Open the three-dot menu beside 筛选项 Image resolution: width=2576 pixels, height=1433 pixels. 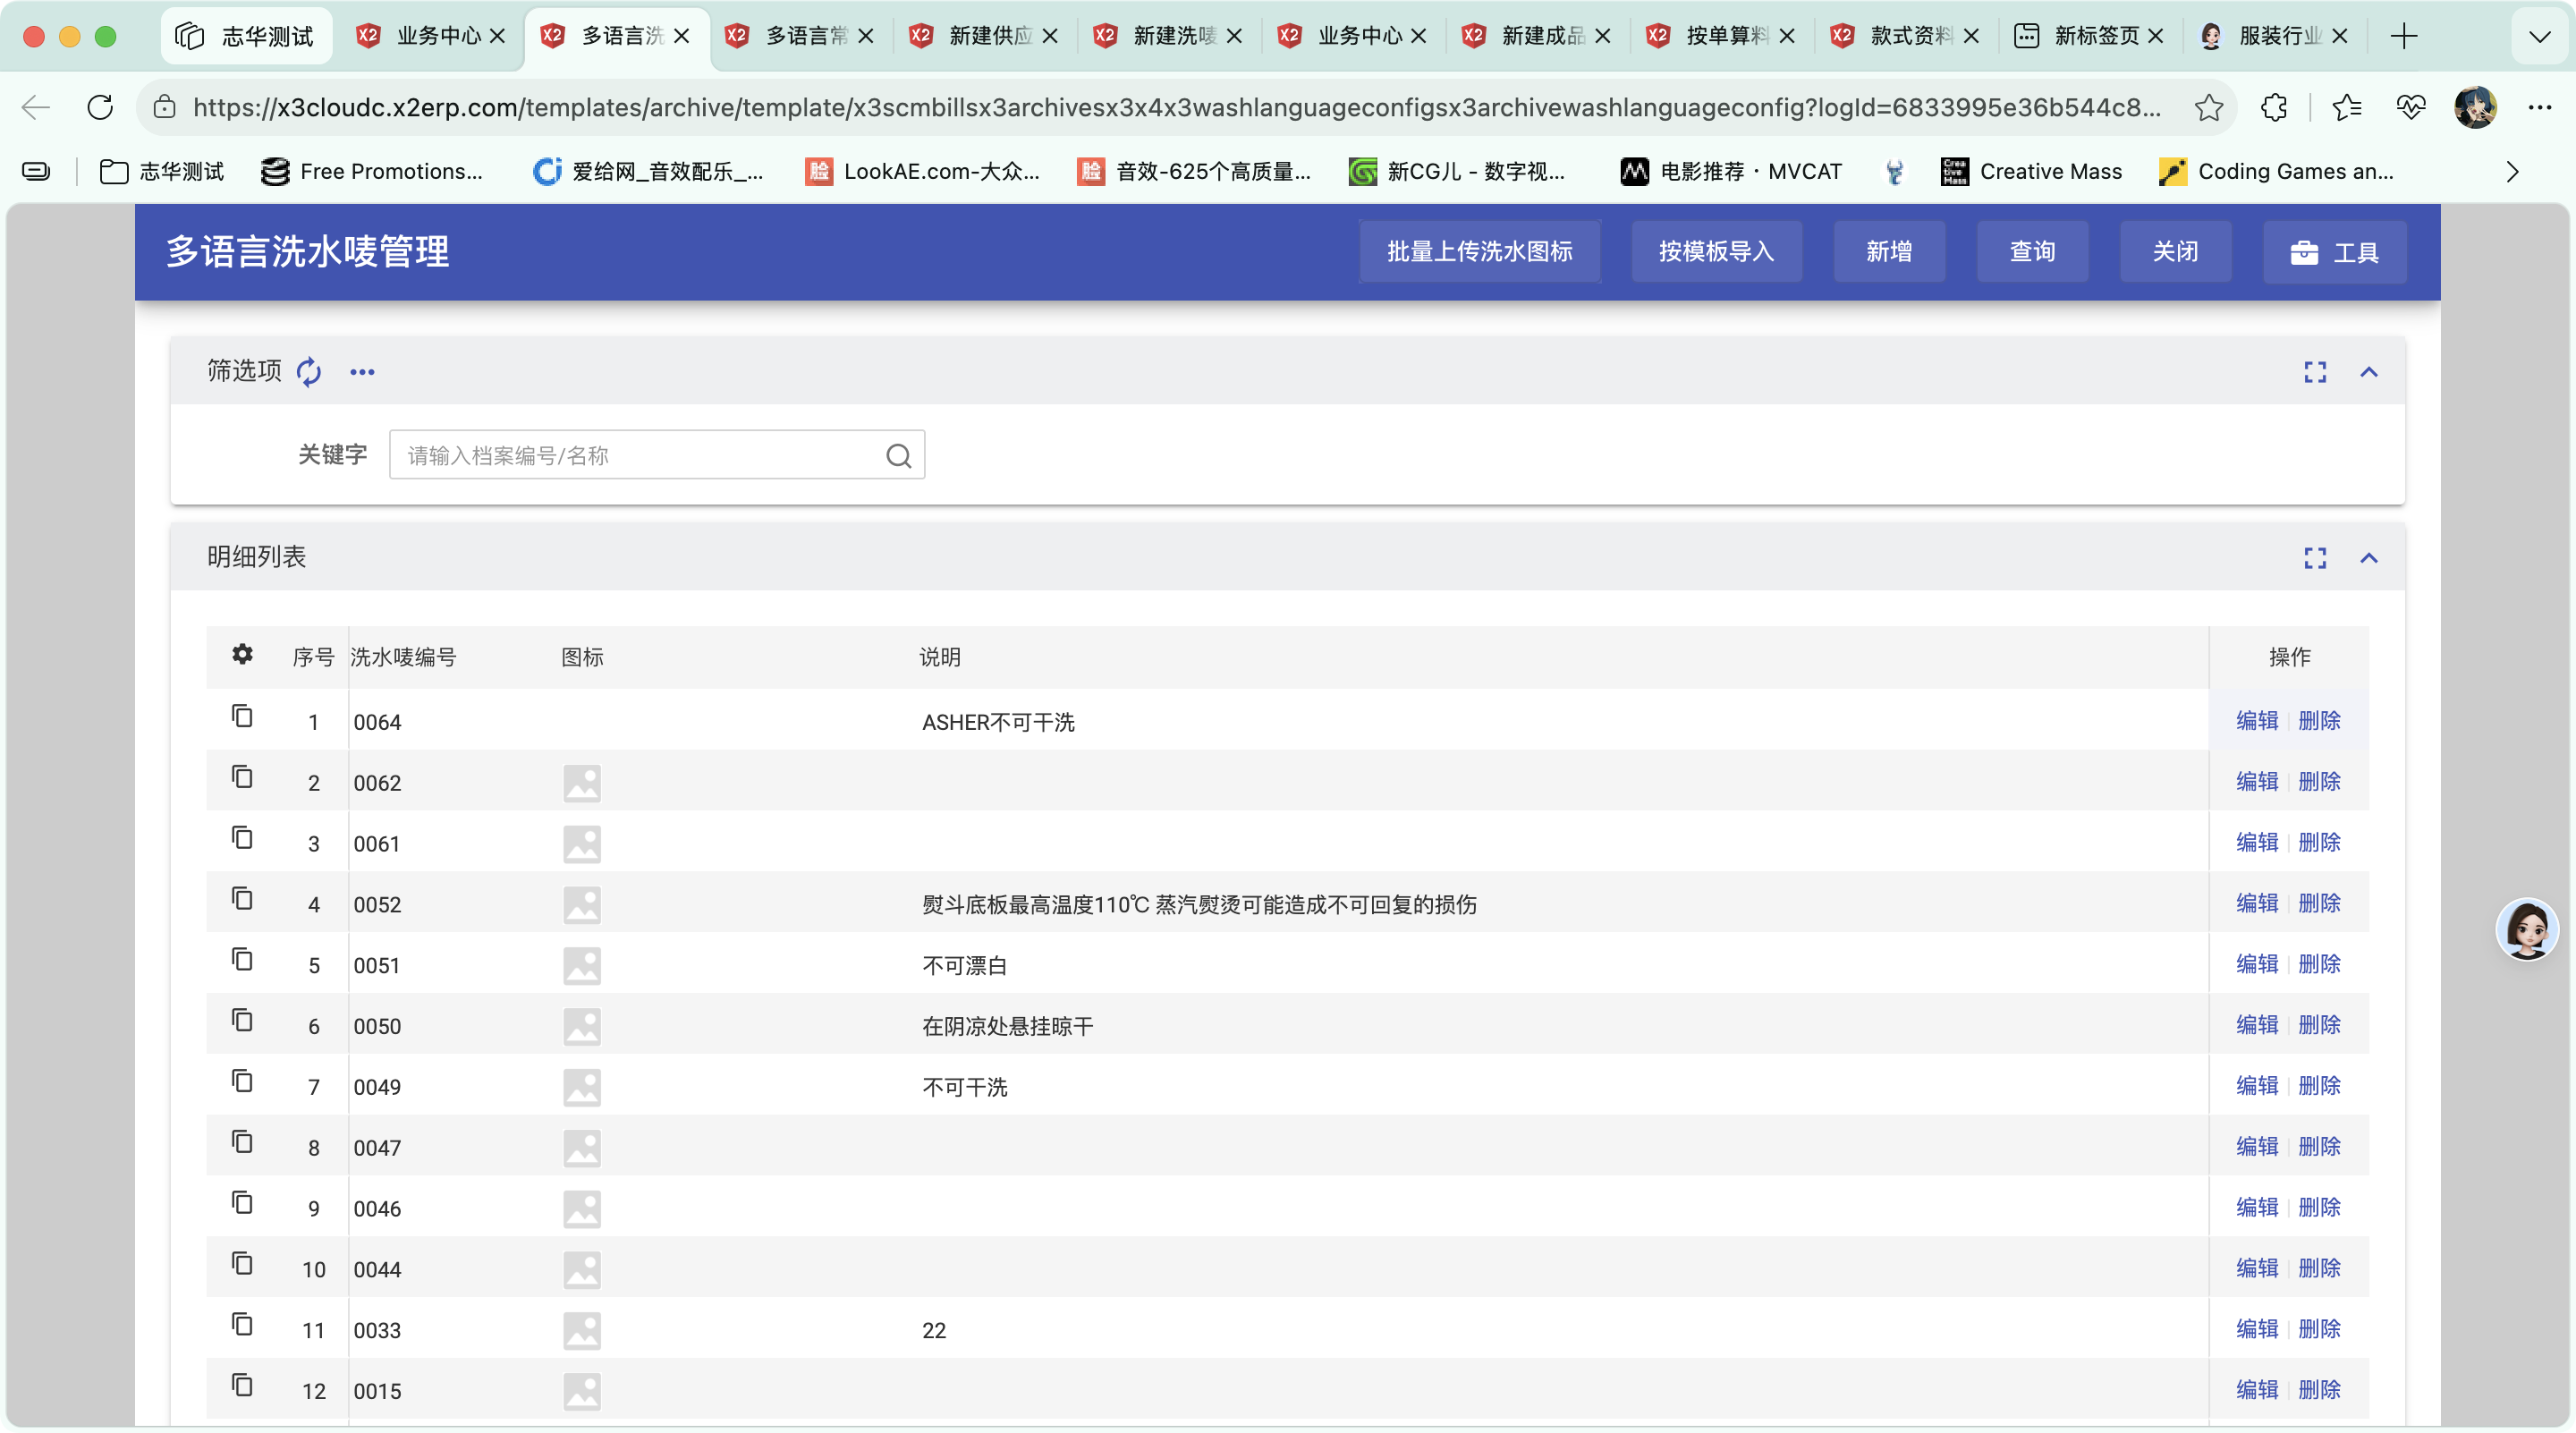click(362, 372)
